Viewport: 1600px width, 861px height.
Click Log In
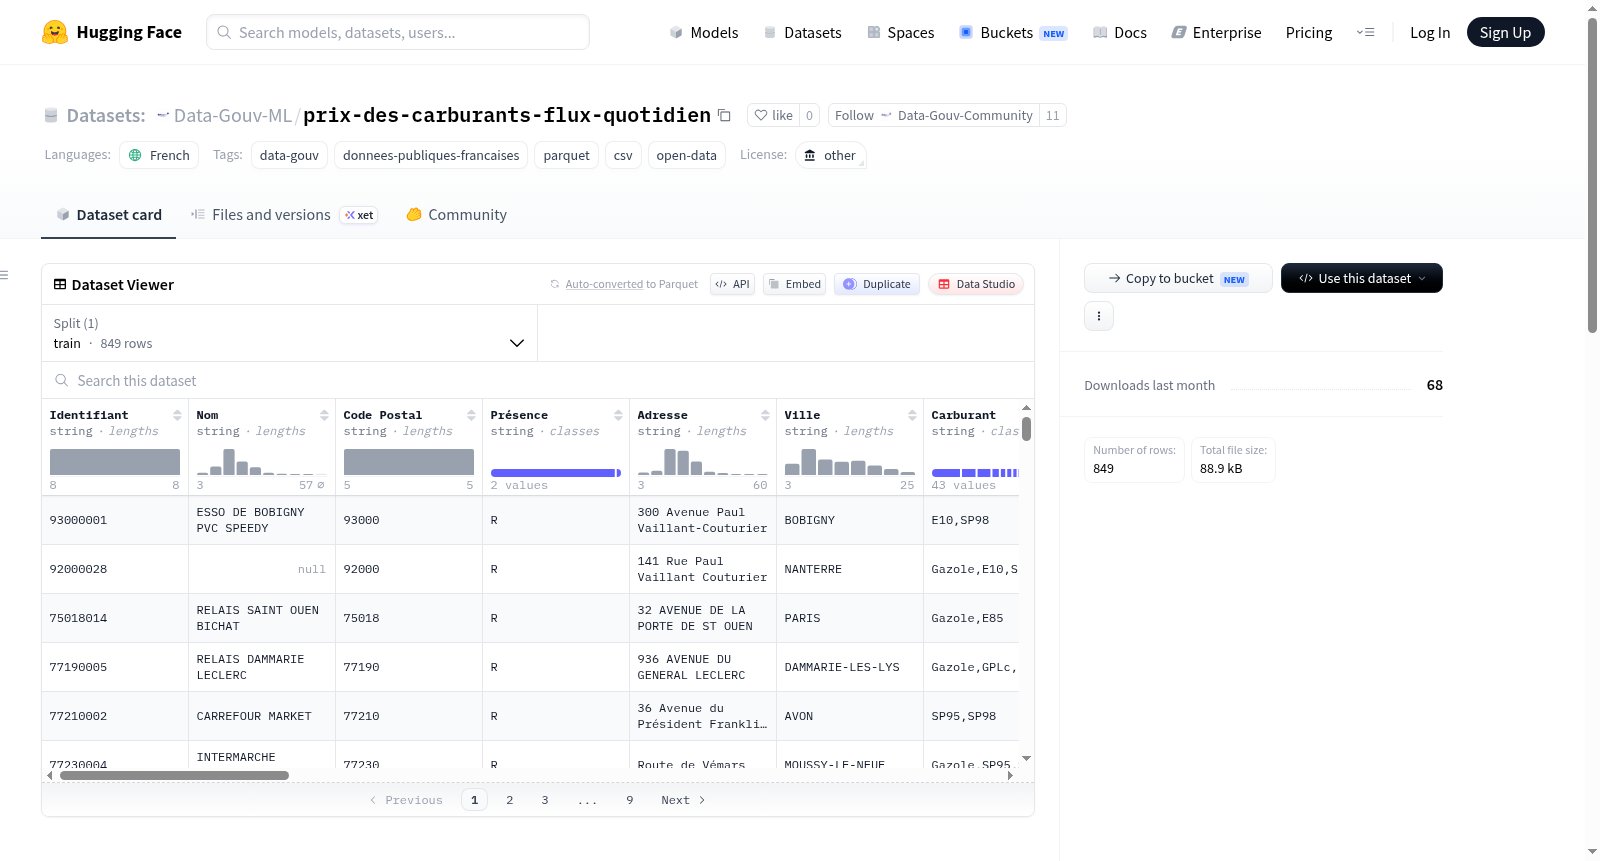coord(1429,32)
